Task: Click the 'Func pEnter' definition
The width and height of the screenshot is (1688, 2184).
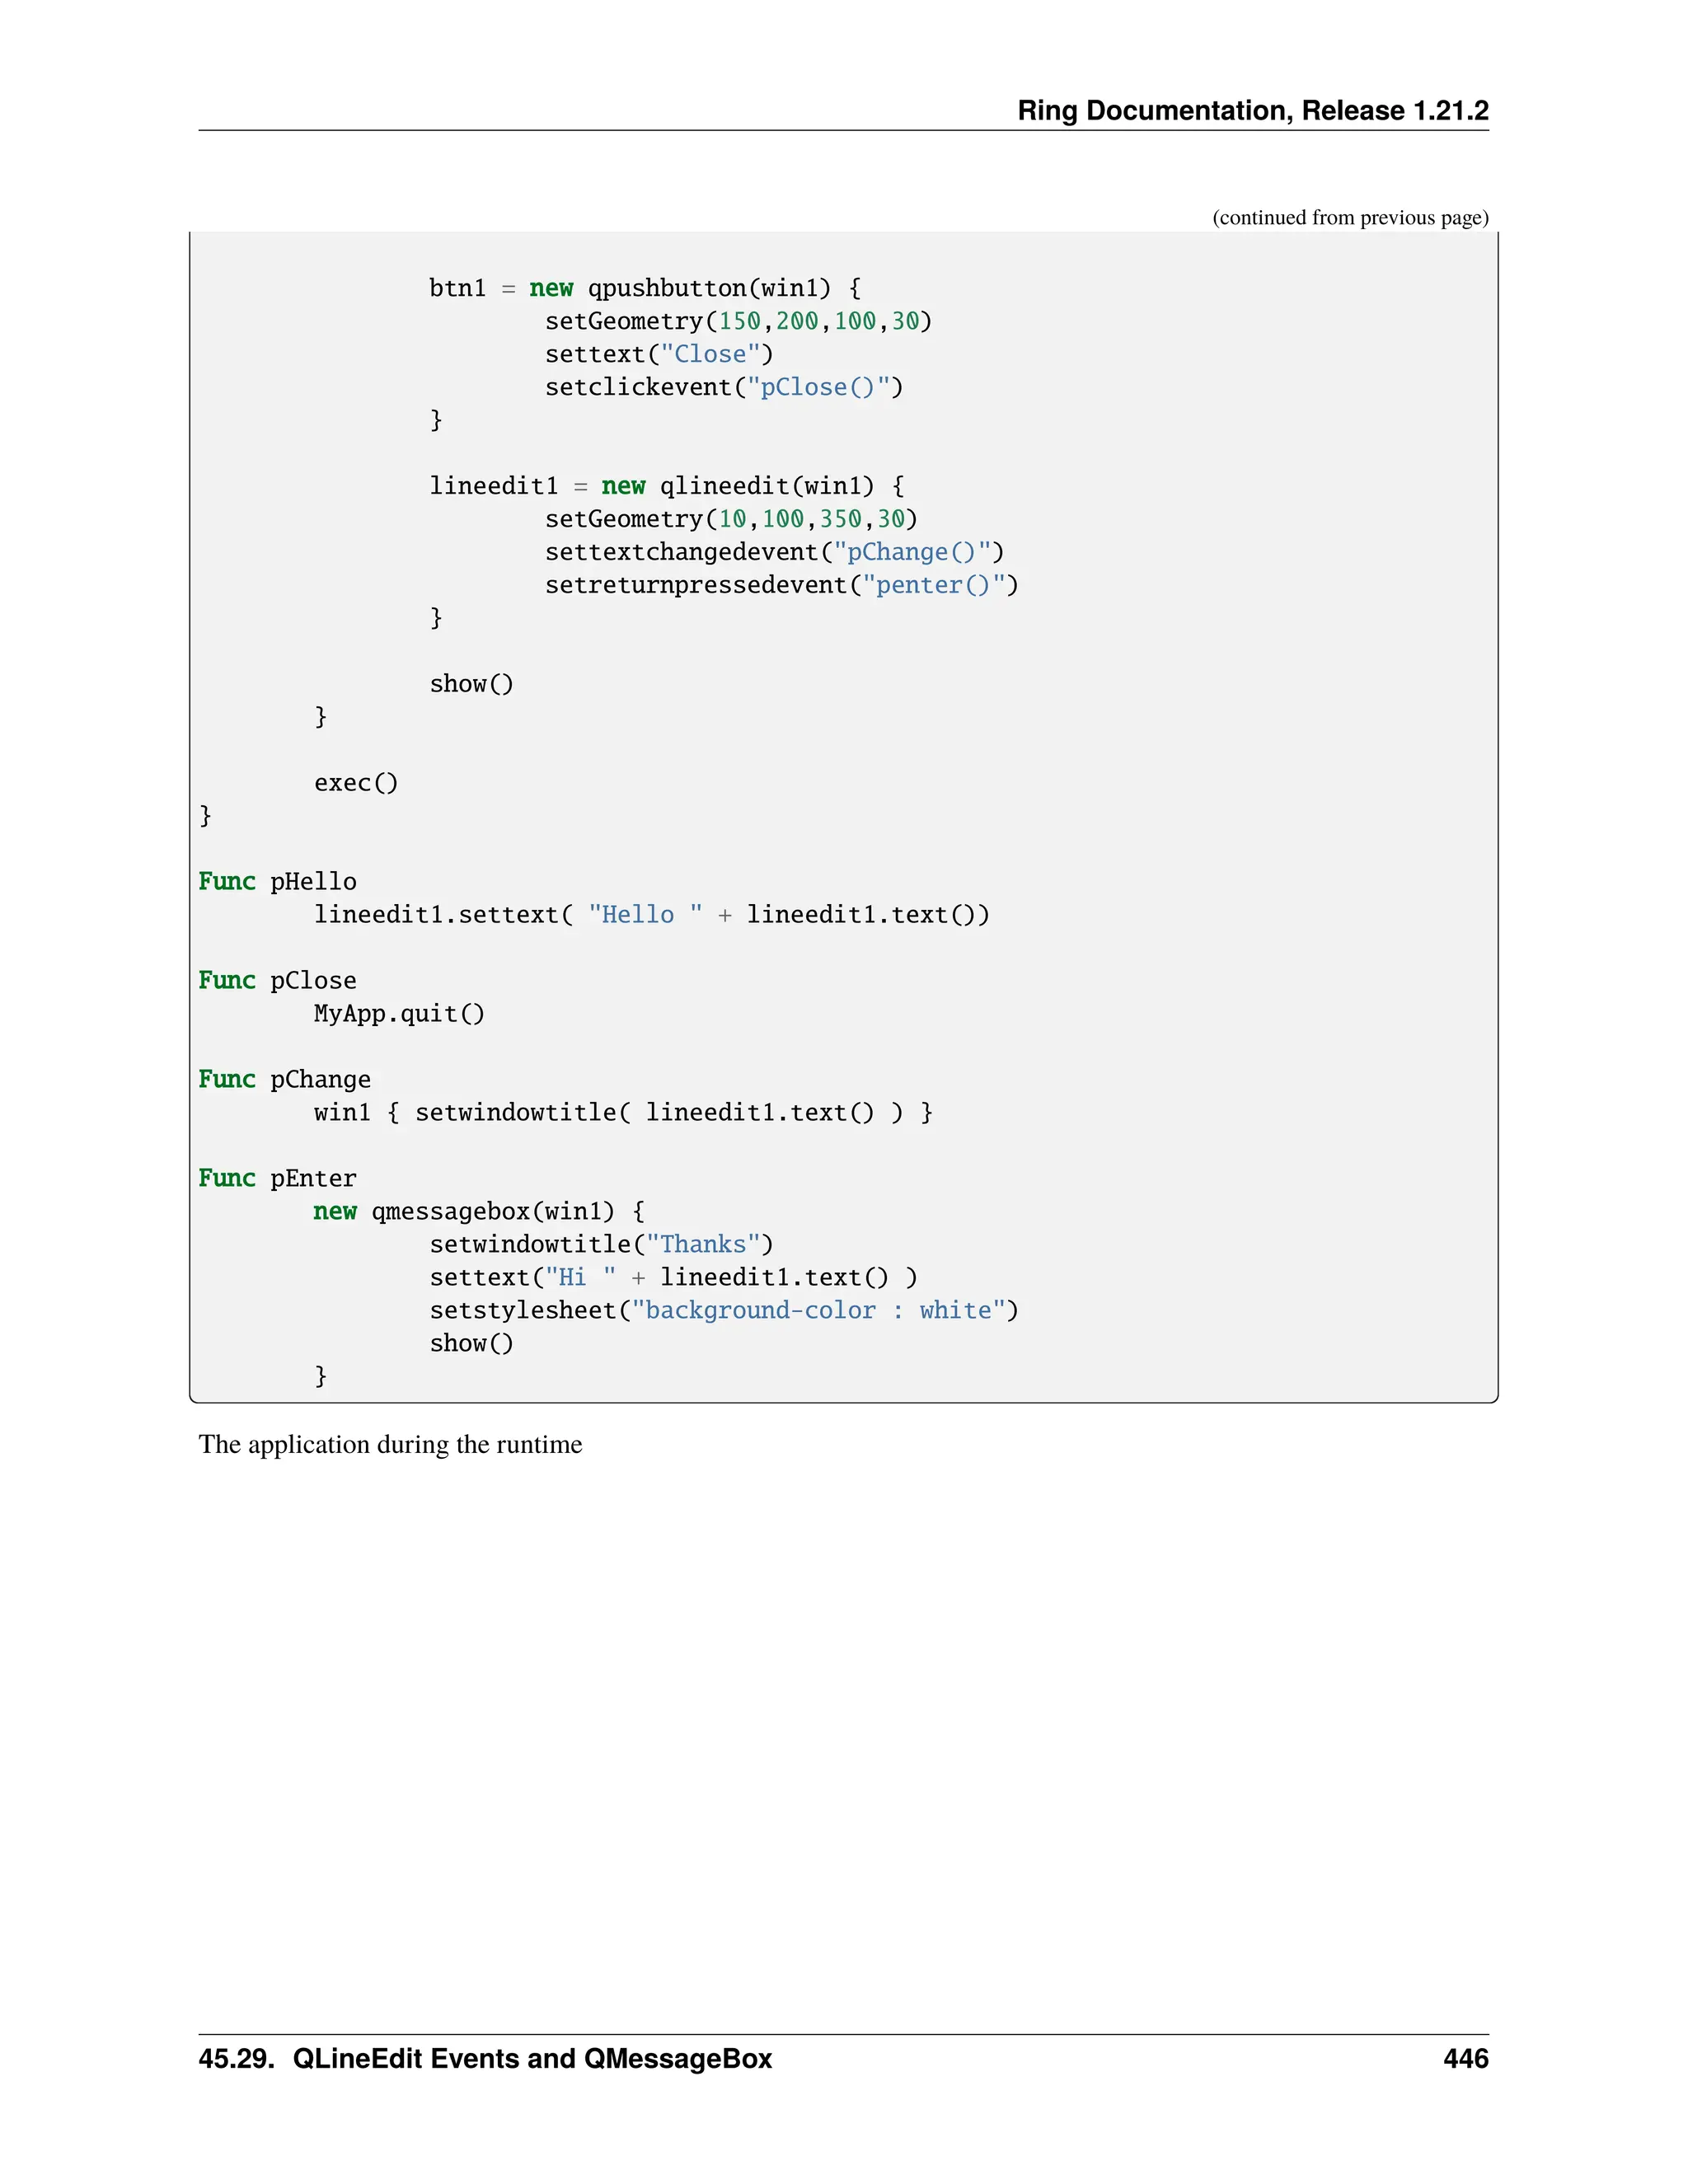Action: coord(277,1179)
